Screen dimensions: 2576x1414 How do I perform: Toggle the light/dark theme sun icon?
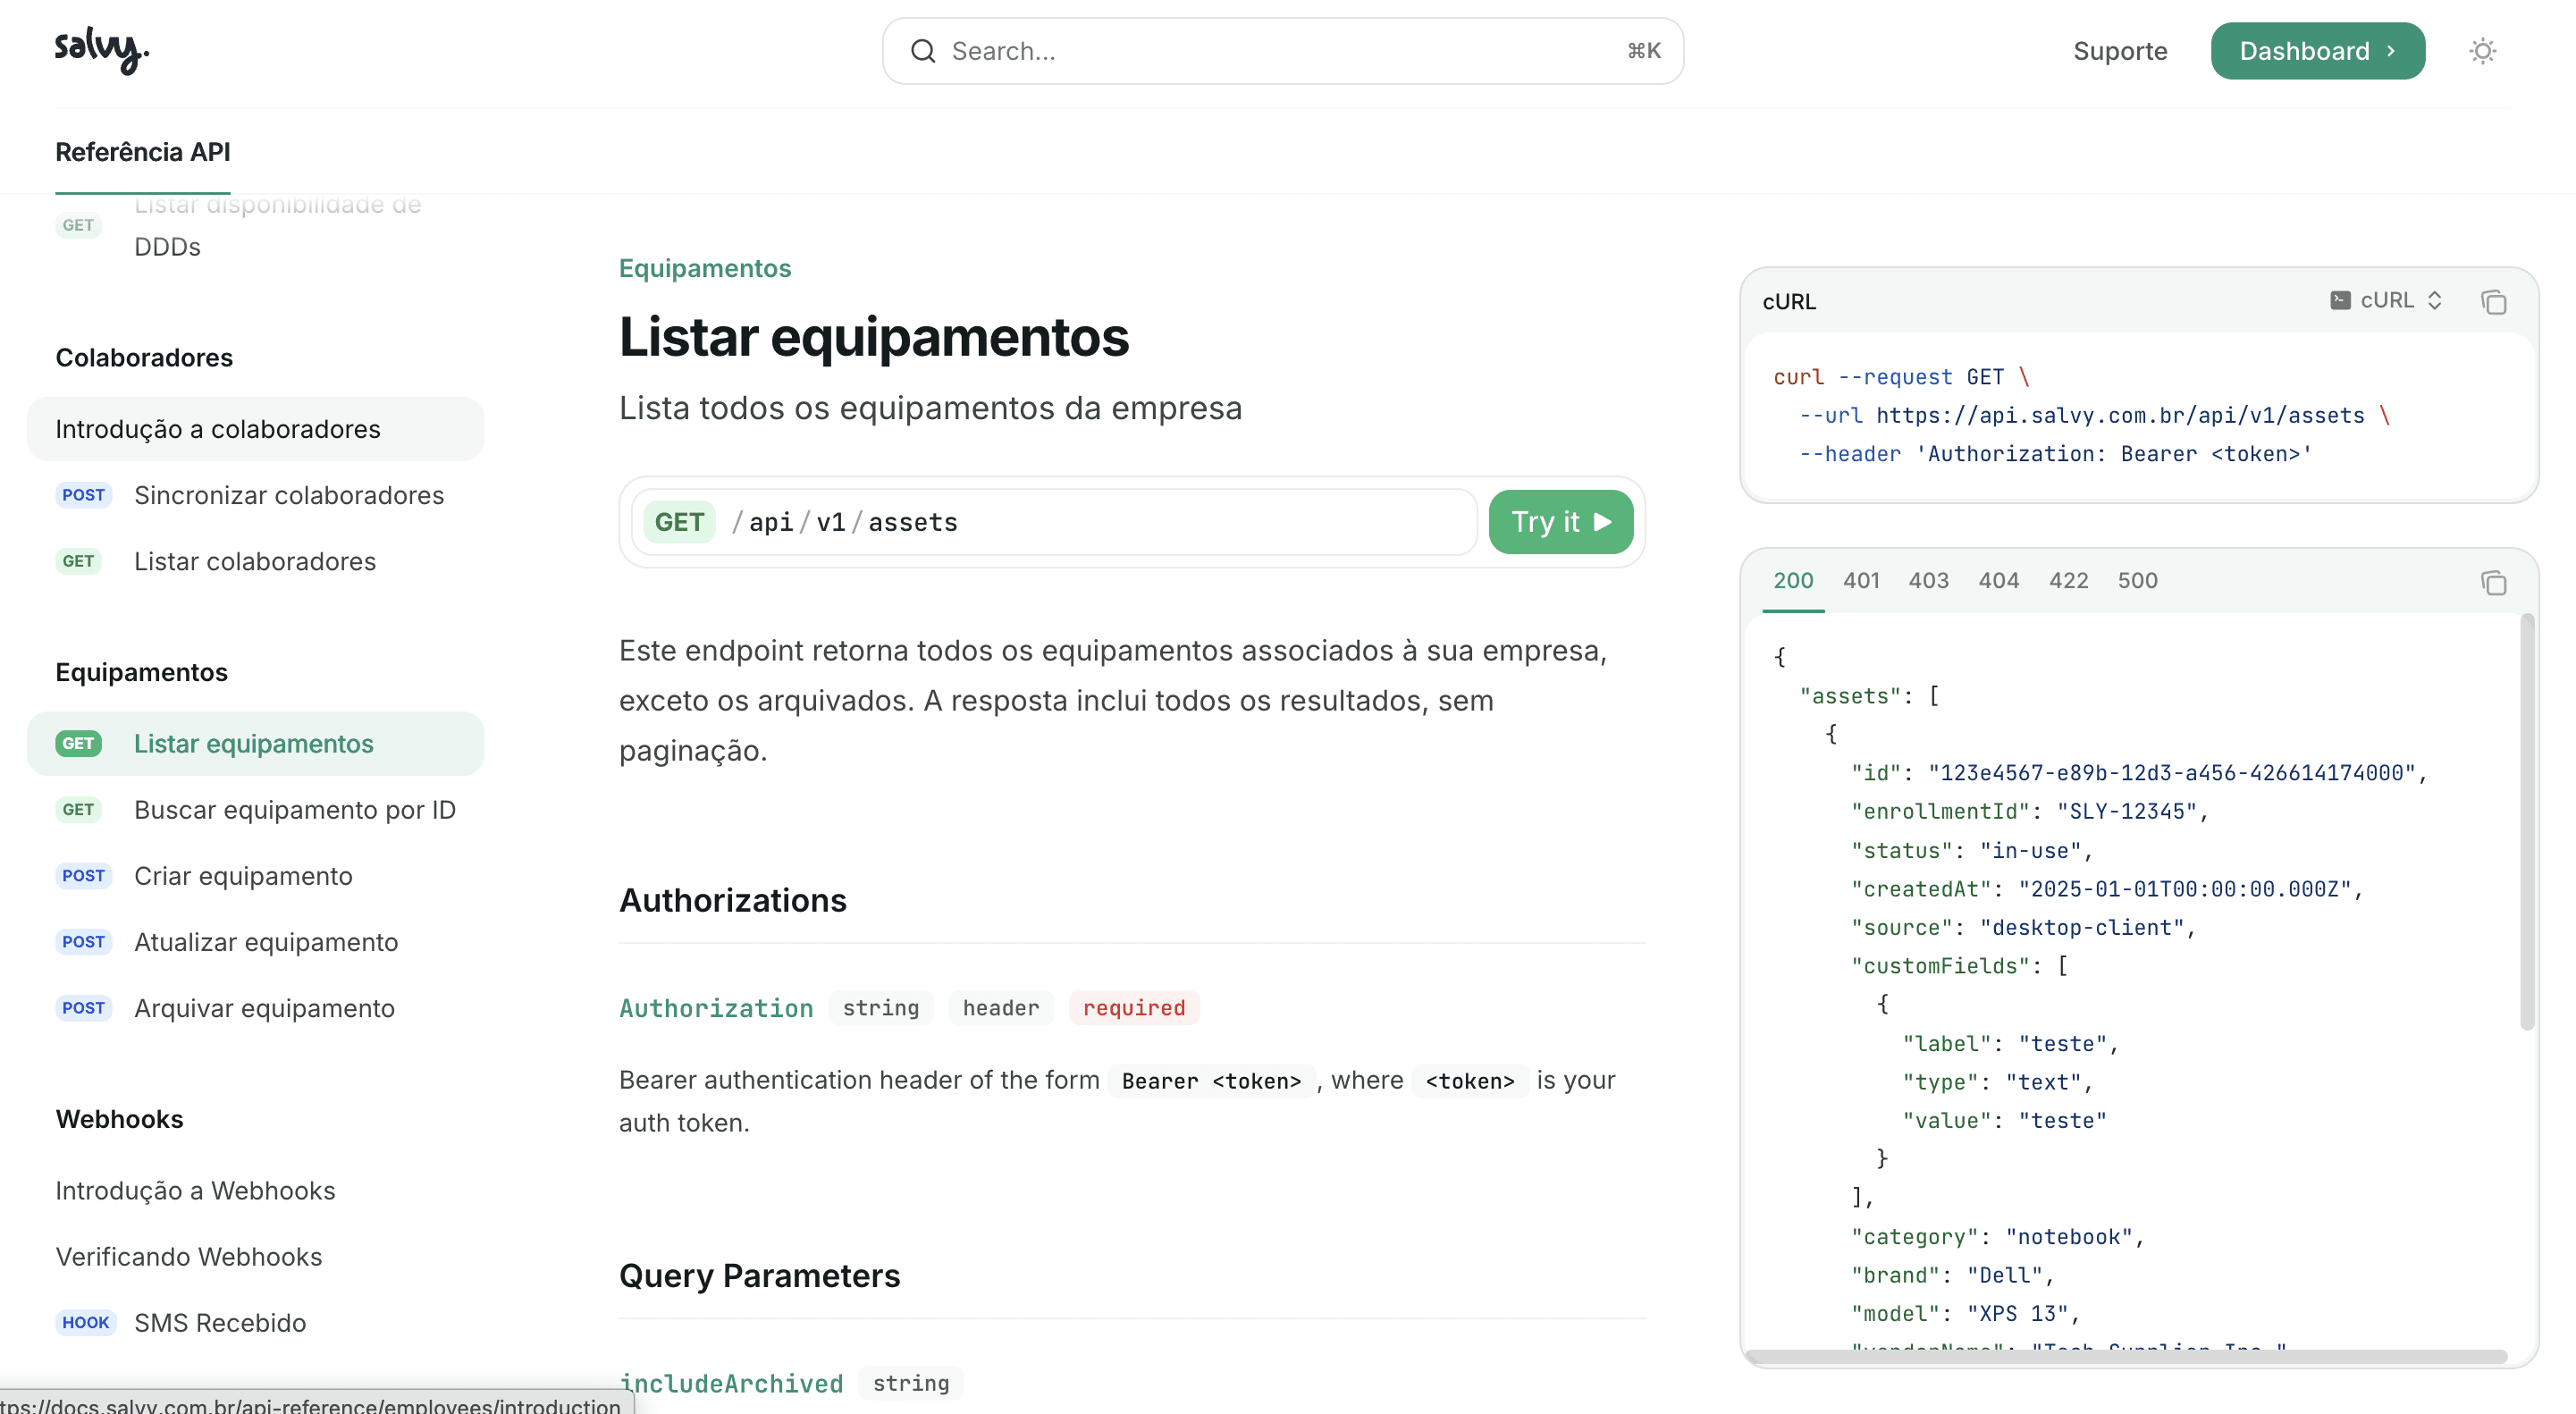(2482, 51)
